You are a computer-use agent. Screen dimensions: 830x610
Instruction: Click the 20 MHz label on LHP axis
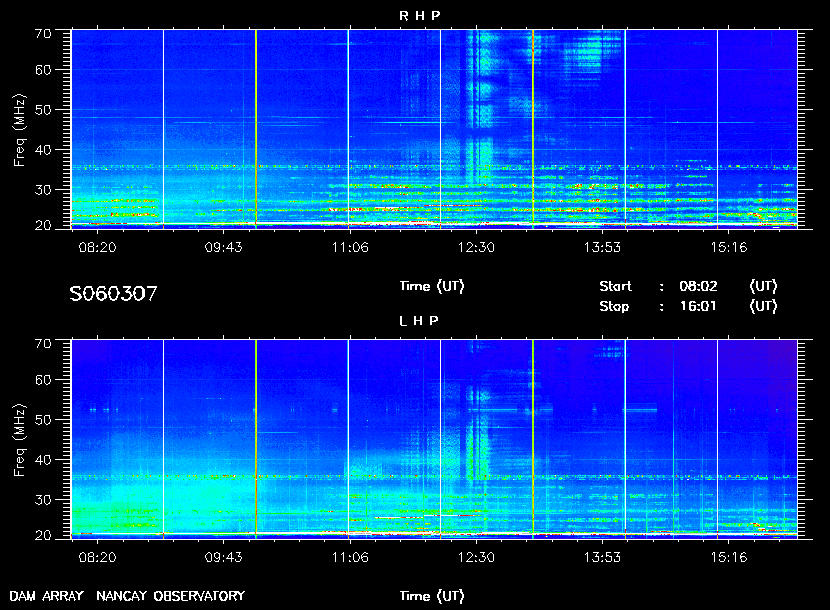[x=43, y=536]
